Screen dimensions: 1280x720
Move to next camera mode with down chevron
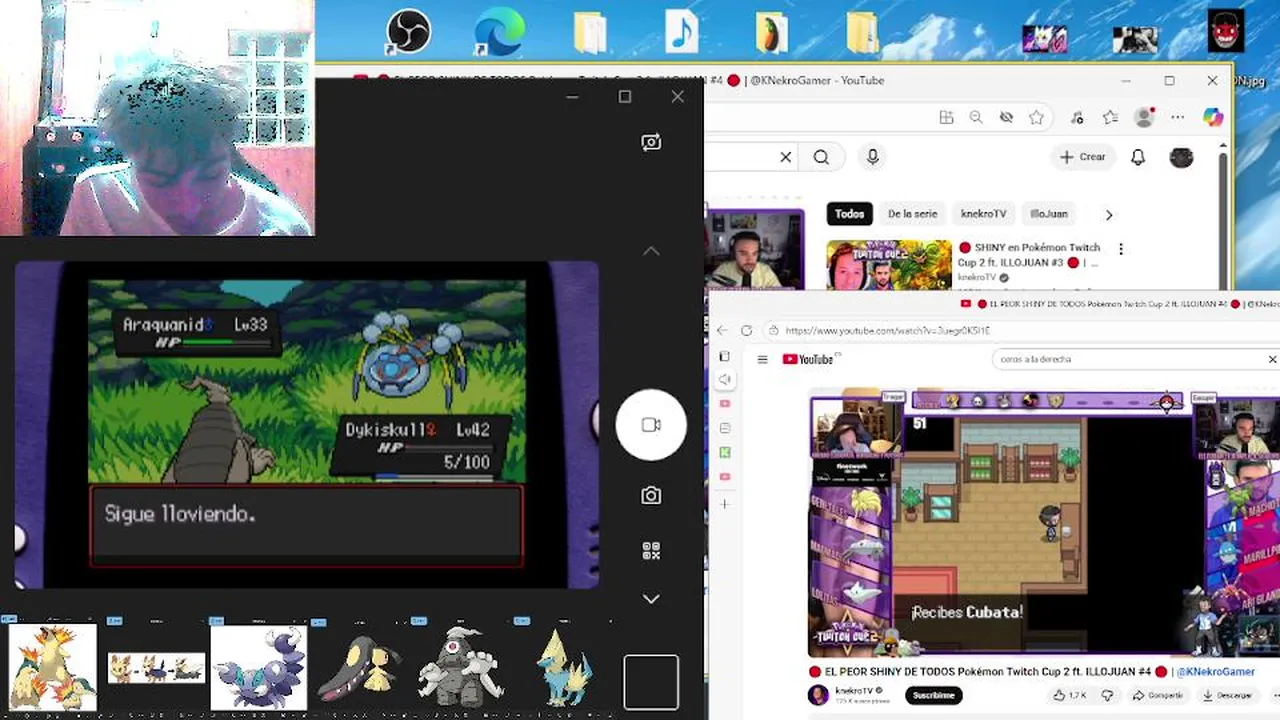pyautogui.click(x=651, y=598)
